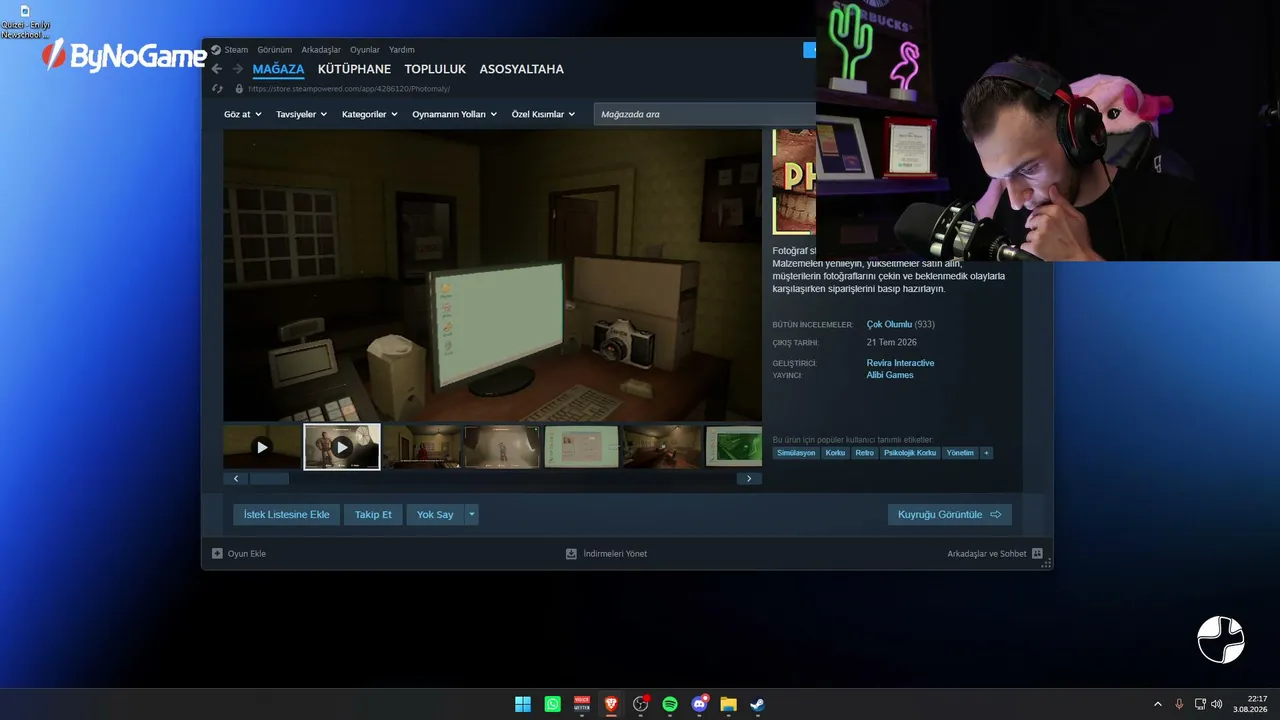Screen dimensions: 1280x720
Task: Click the Retro tag
Action: [864, 453]
